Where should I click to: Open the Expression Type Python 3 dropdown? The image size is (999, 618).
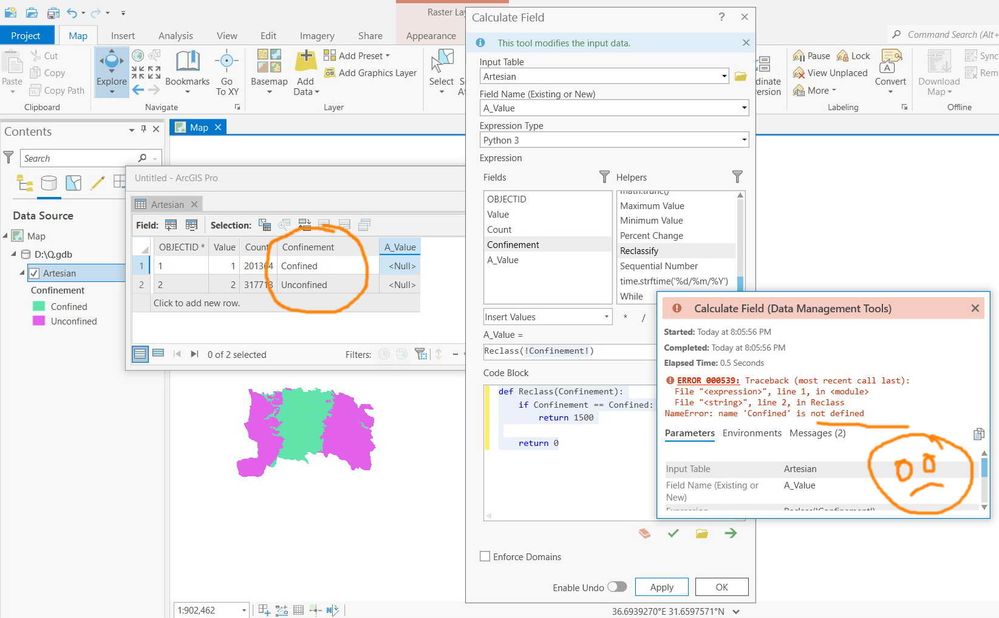point(614,140)
